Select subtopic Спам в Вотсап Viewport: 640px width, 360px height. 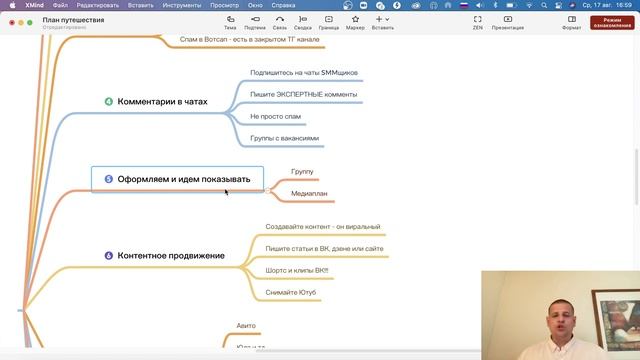[249, 39]
